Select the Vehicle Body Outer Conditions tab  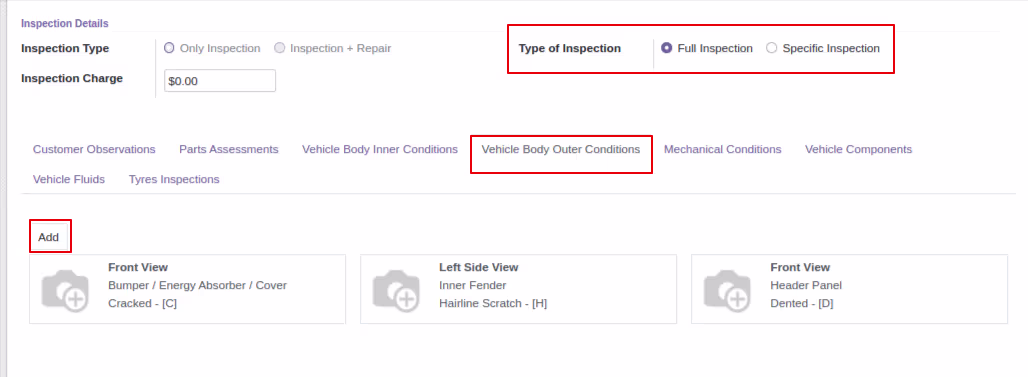coord(561,149)
